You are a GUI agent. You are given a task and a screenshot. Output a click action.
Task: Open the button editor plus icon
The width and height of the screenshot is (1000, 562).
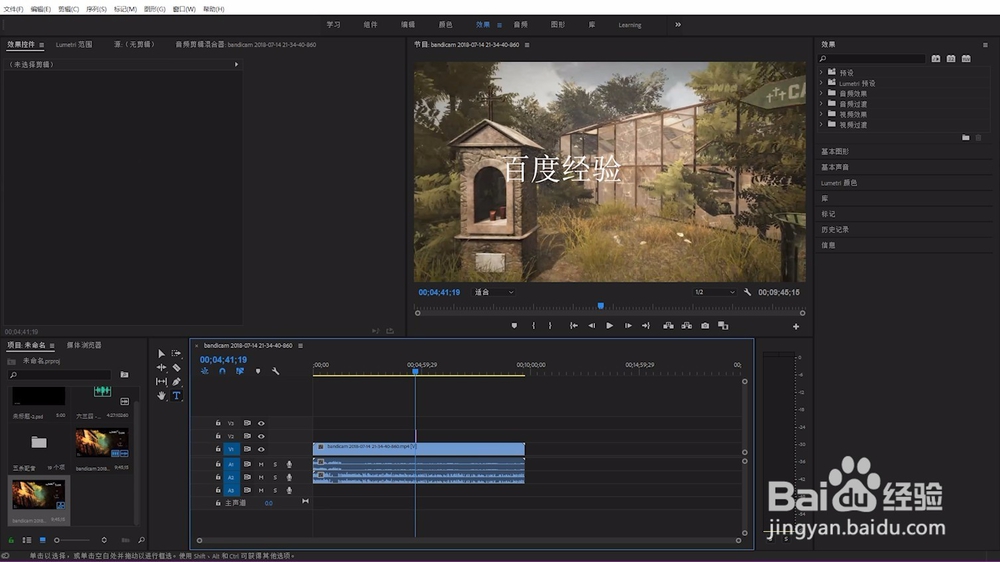(796, 327)
